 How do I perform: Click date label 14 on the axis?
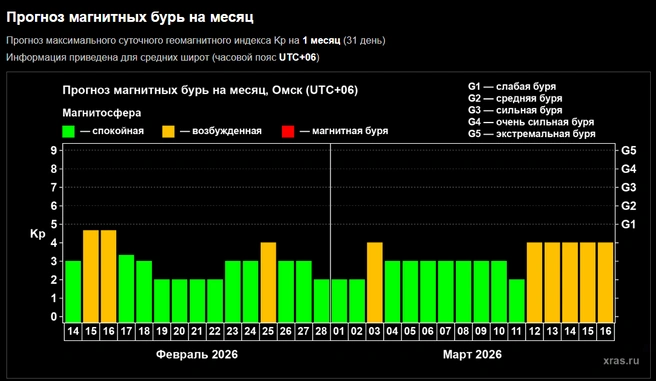(x=73, y=332)
